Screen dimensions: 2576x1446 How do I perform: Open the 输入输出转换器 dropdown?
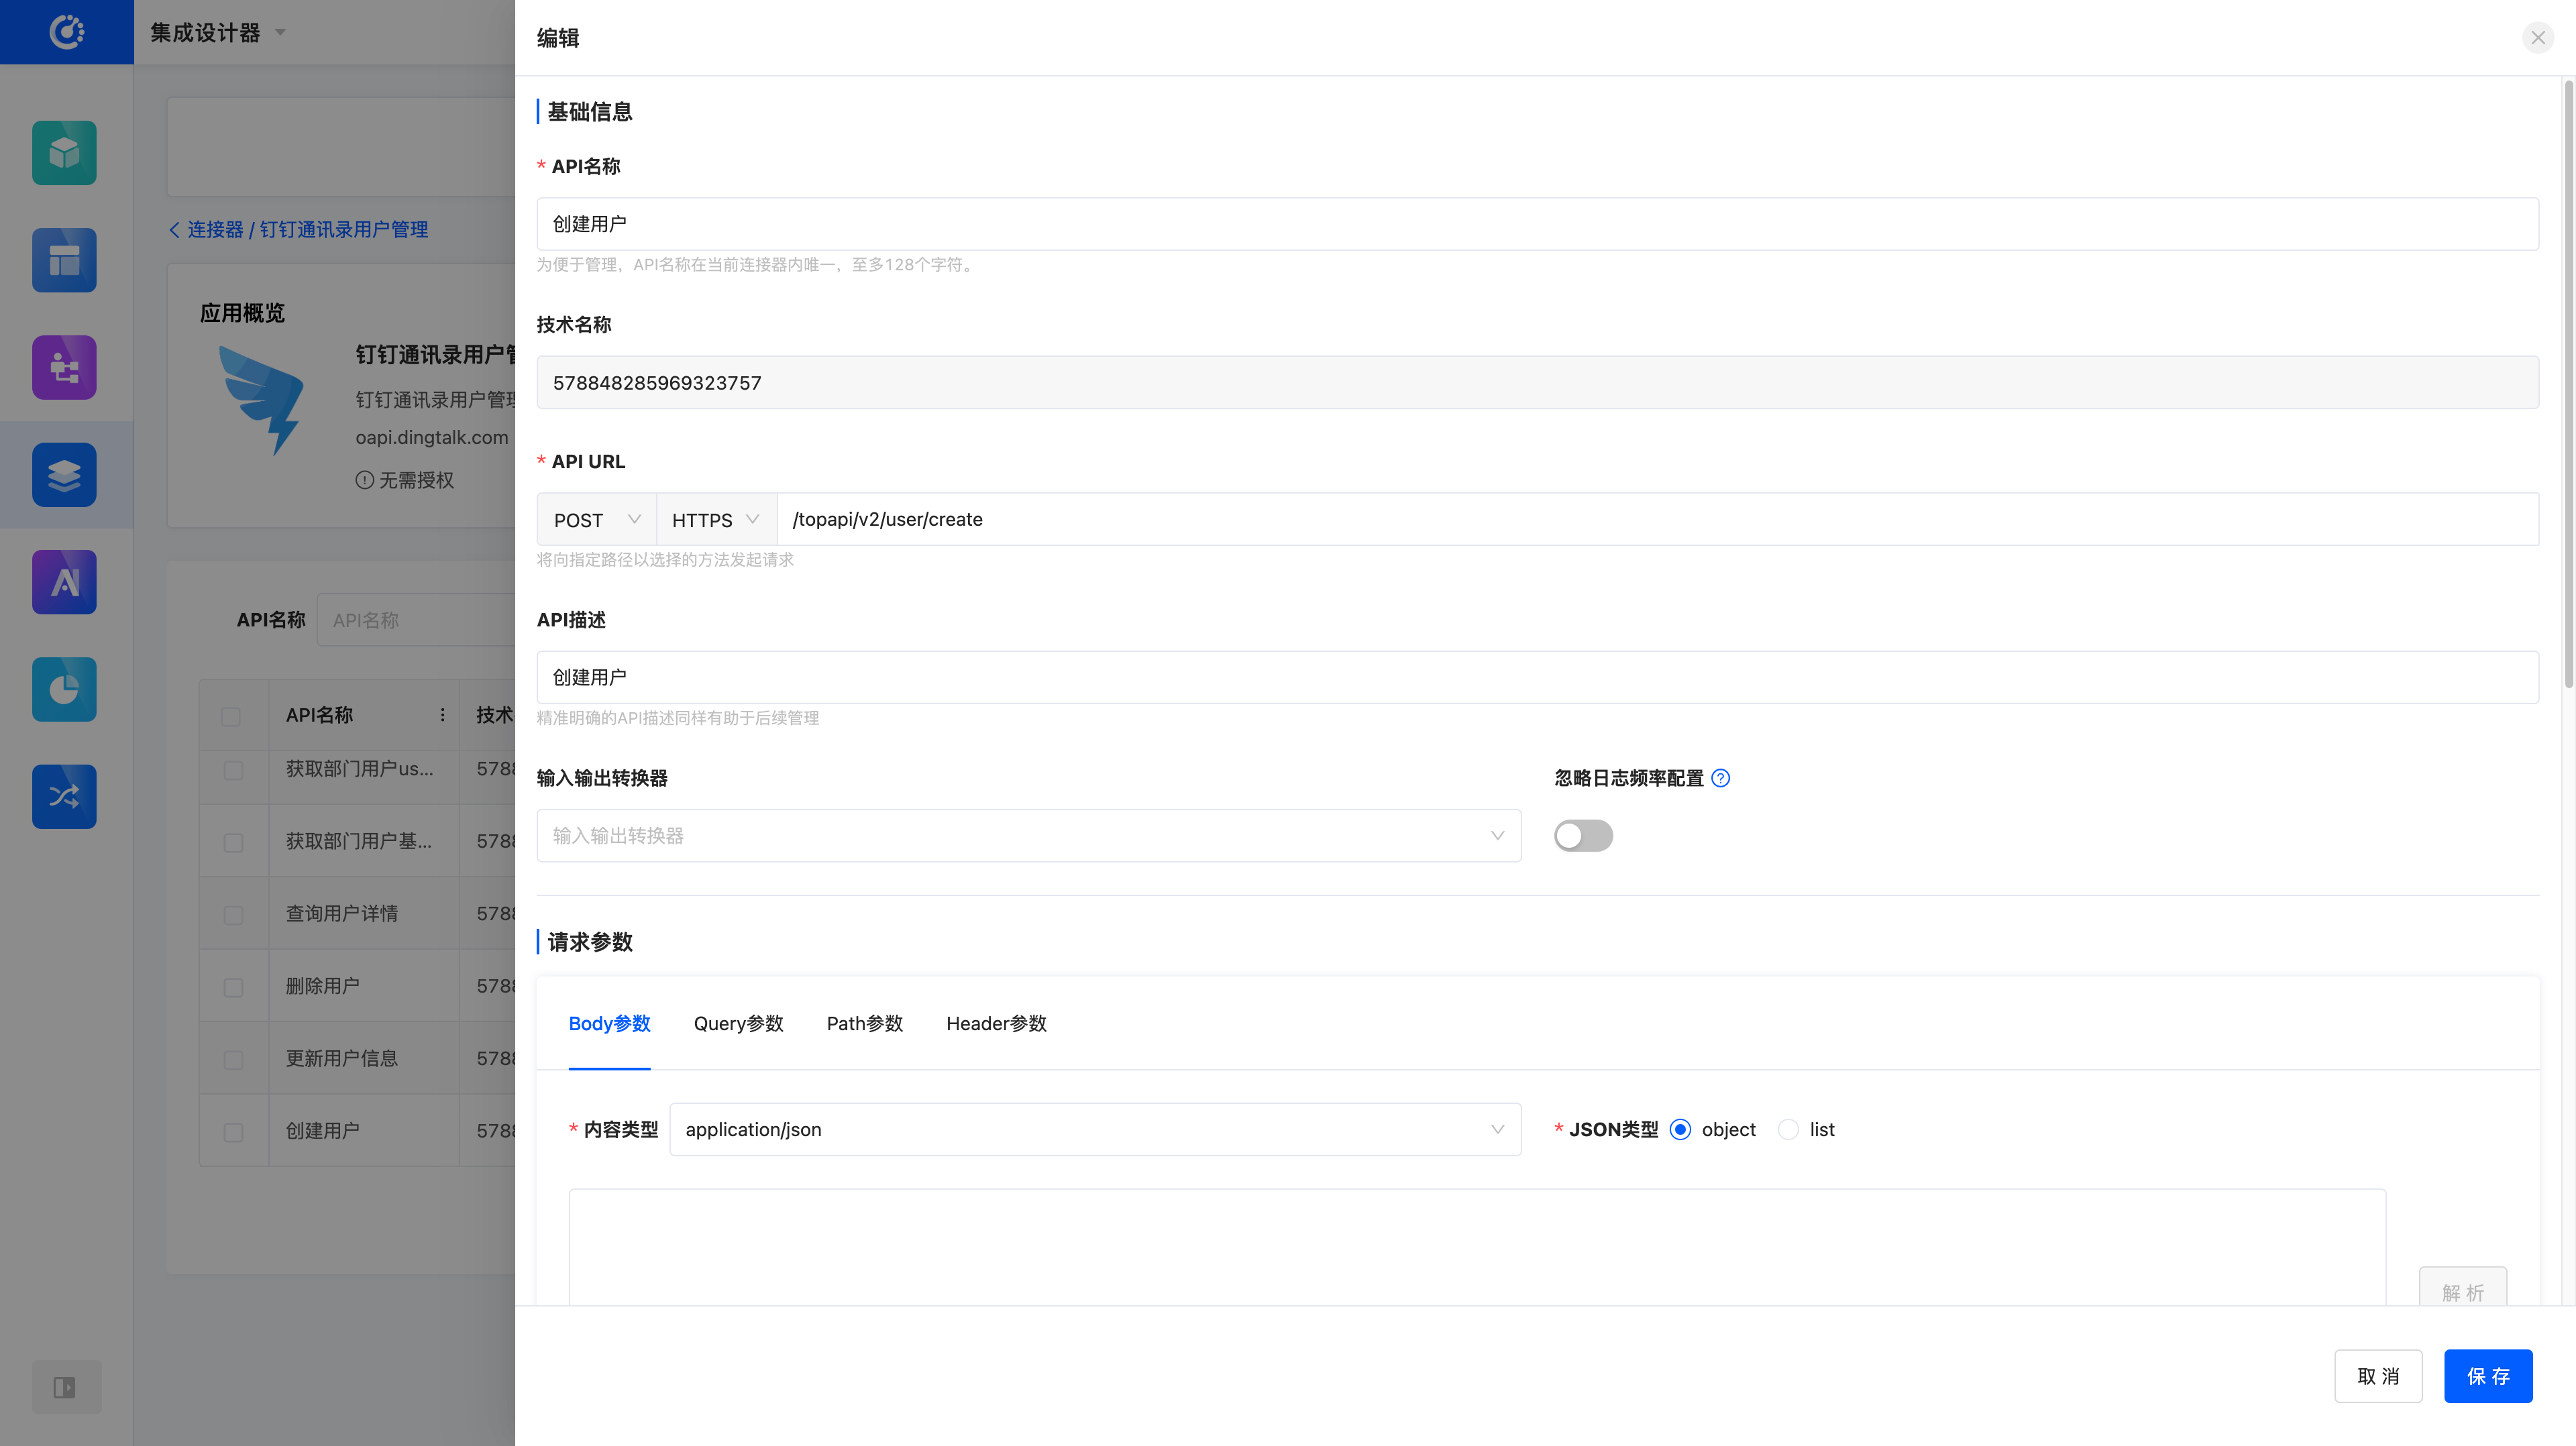(1028, 835)
